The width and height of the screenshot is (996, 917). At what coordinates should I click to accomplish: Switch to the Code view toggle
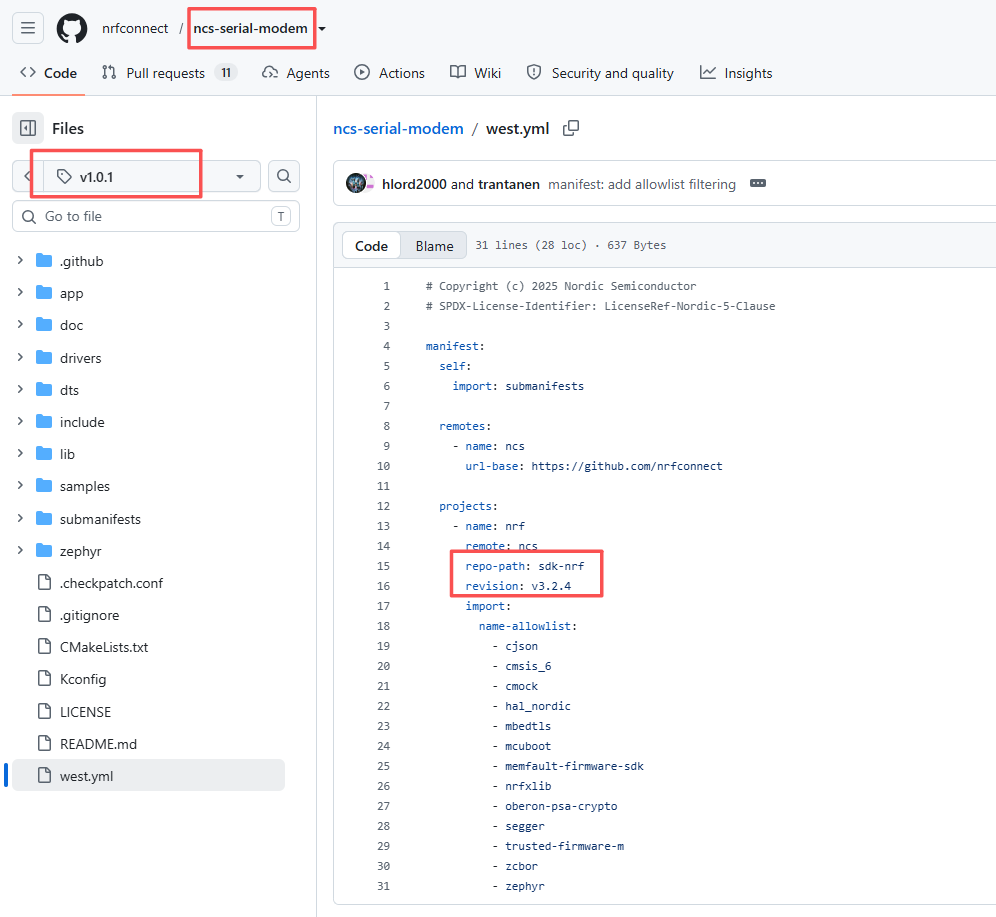372,246
